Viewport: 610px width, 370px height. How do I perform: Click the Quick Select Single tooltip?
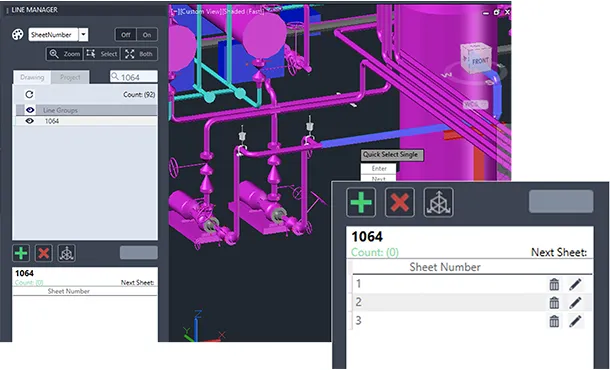(x=391, y=155)
